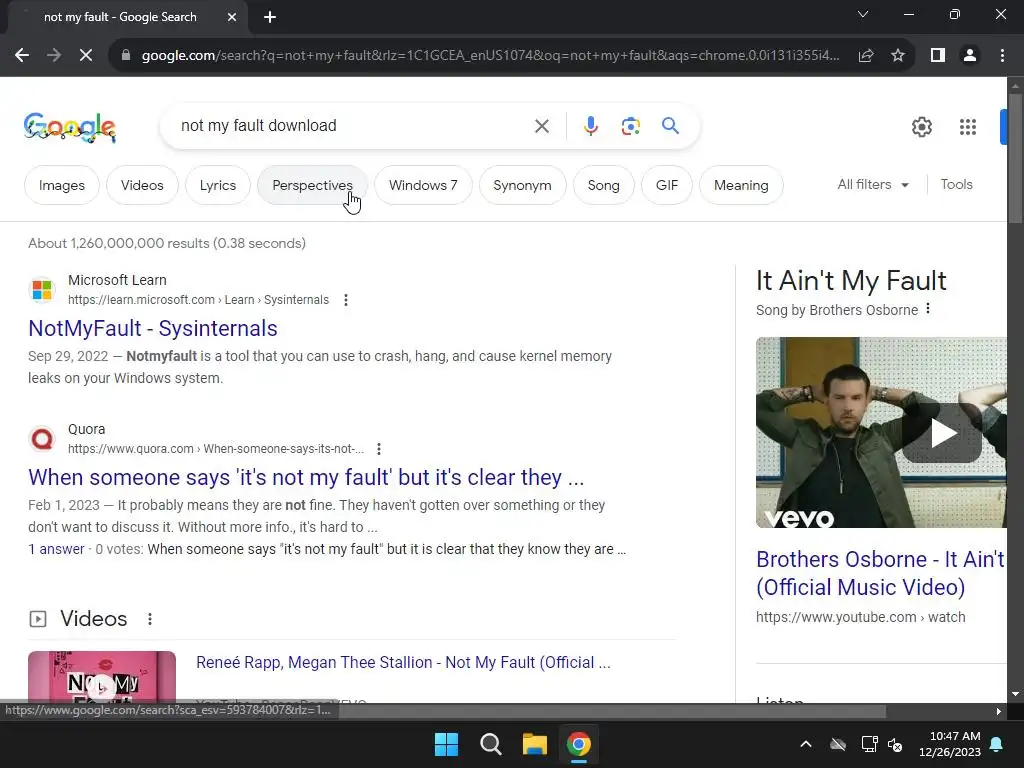Open the browser side panel icon
The height and width of the screenshot is (768, 1024).
click(938, 56)
